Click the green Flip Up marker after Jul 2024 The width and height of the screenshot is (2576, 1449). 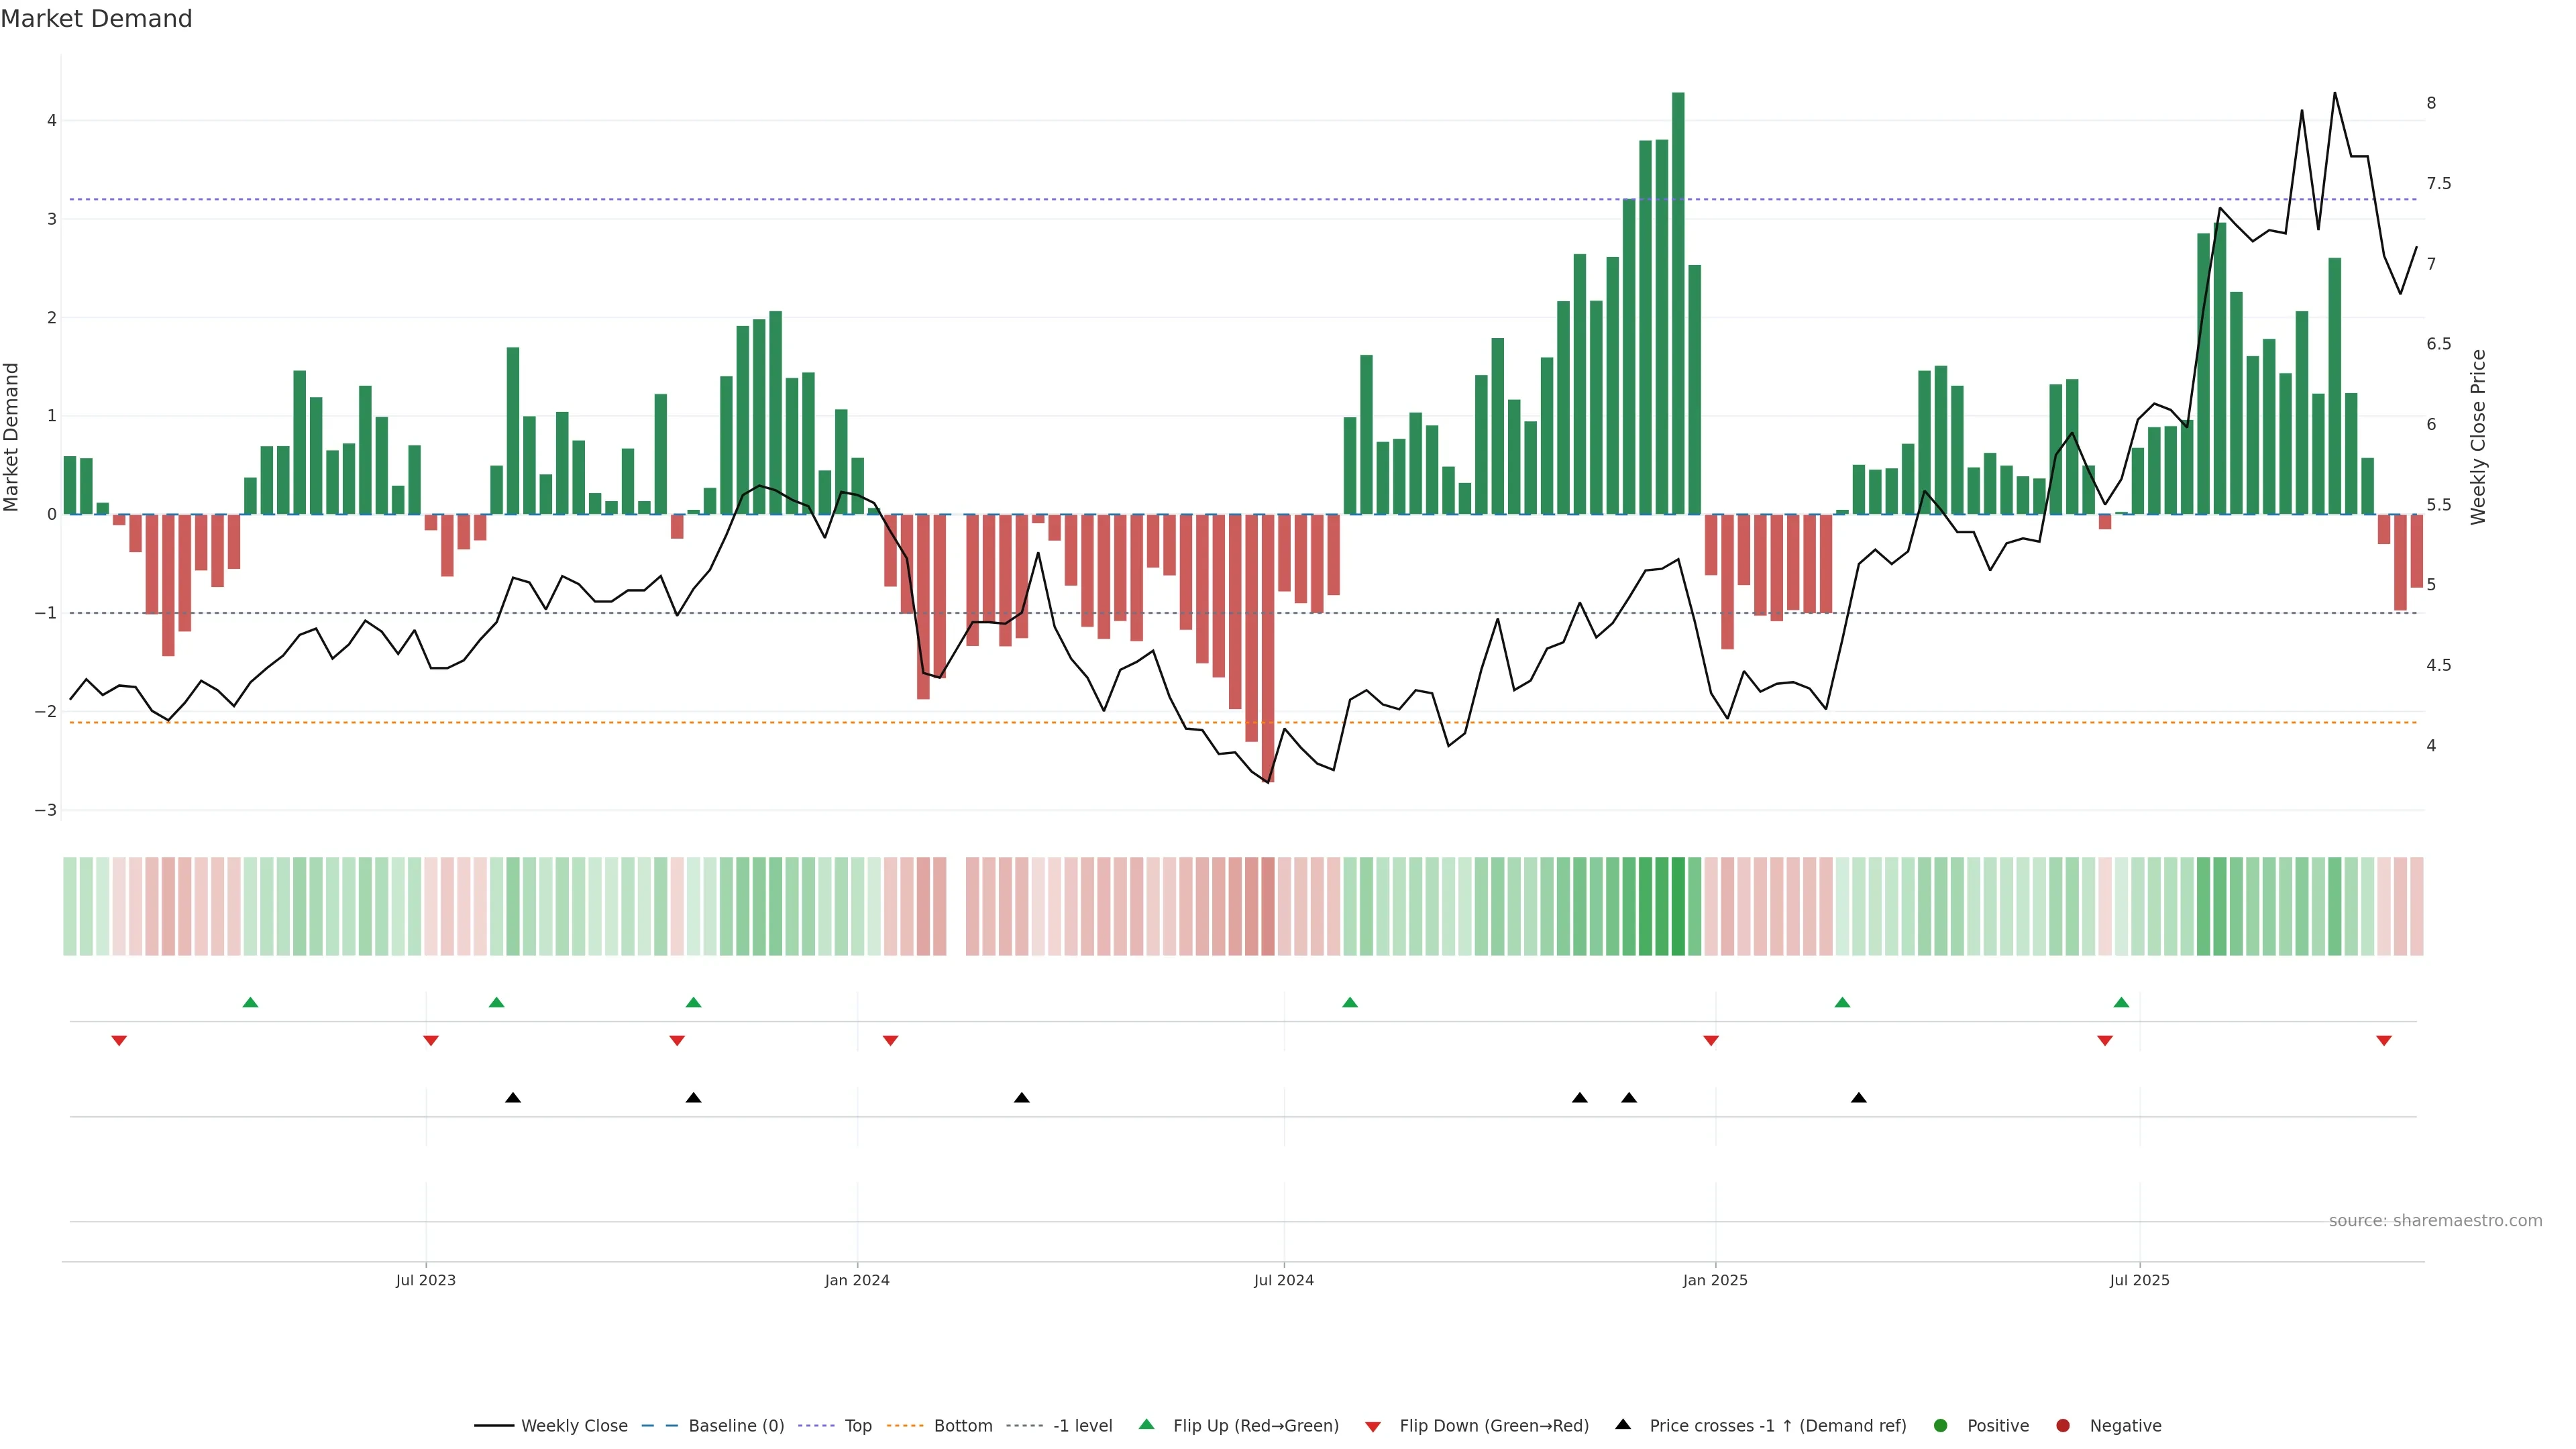[x=1350, y=1002]
